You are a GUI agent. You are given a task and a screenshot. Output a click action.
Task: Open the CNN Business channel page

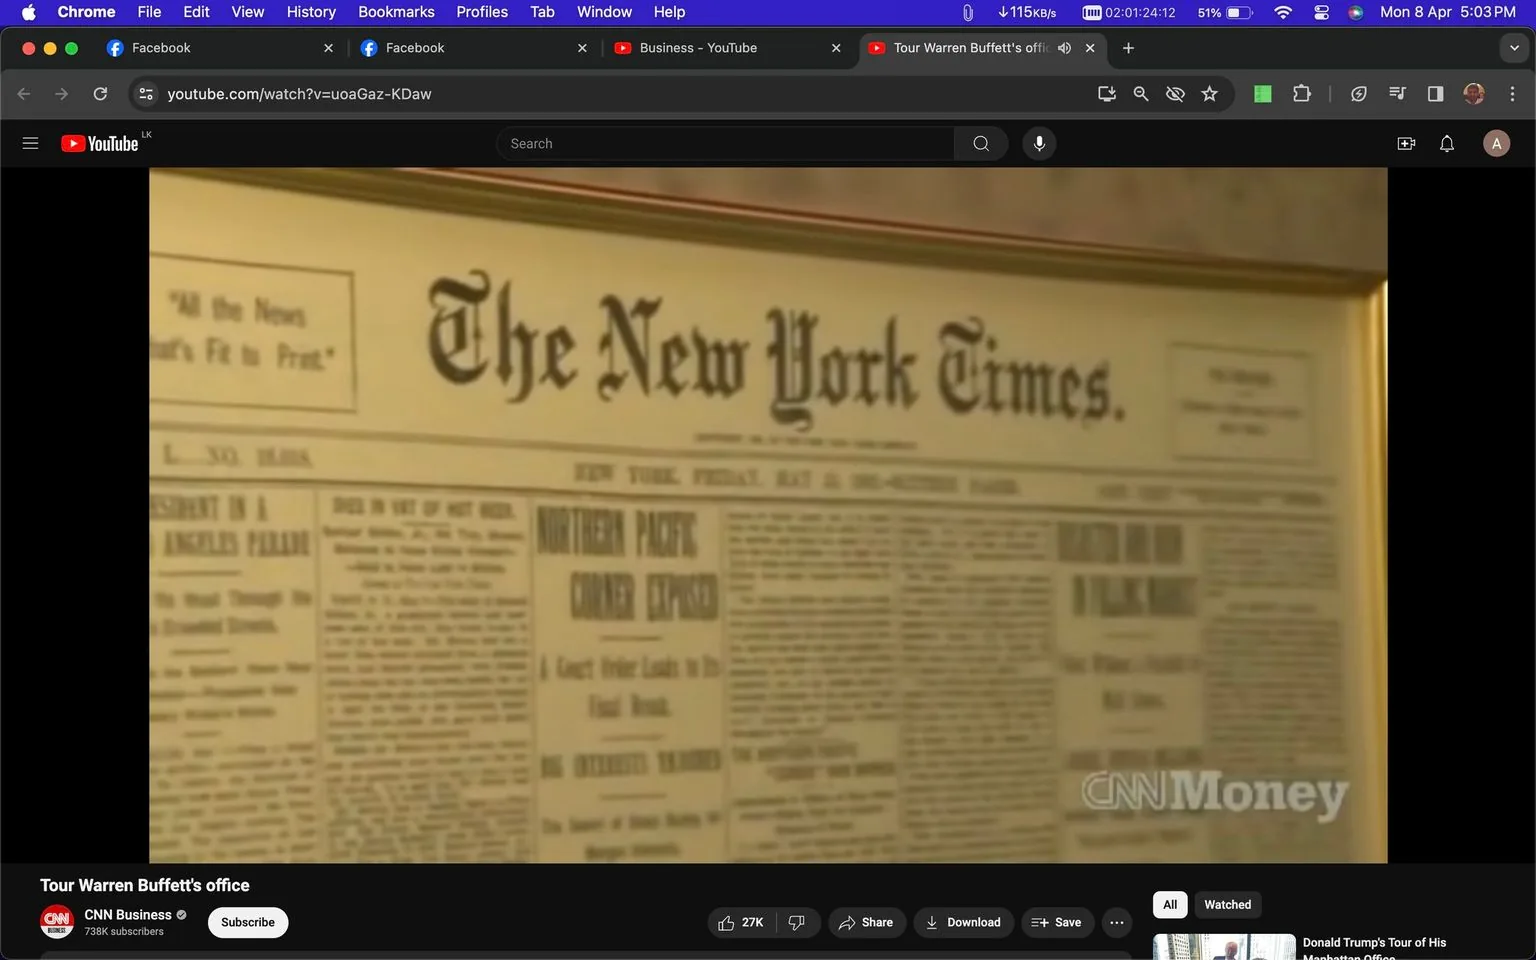(127, 914)
